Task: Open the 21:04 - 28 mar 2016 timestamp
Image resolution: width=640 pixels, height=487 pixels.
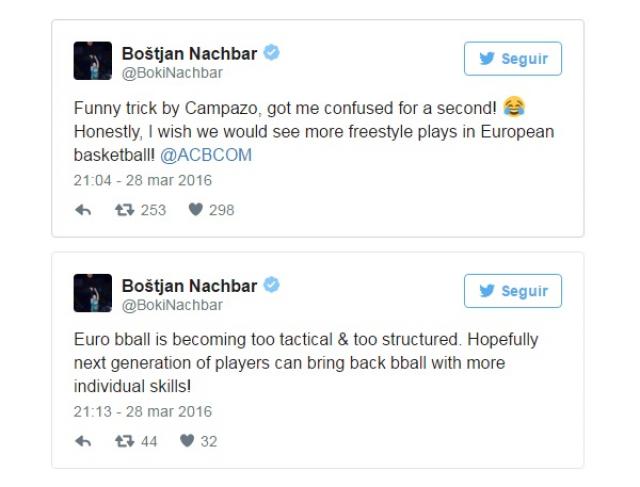Action: (x=143, y=181)
